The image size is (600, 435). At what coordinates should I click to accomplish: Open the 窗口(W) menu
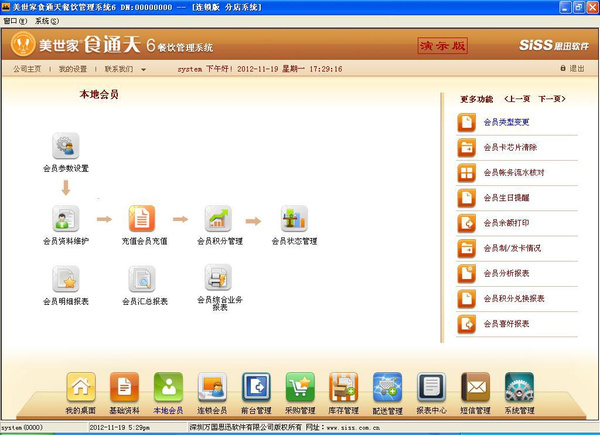(15, 21)
